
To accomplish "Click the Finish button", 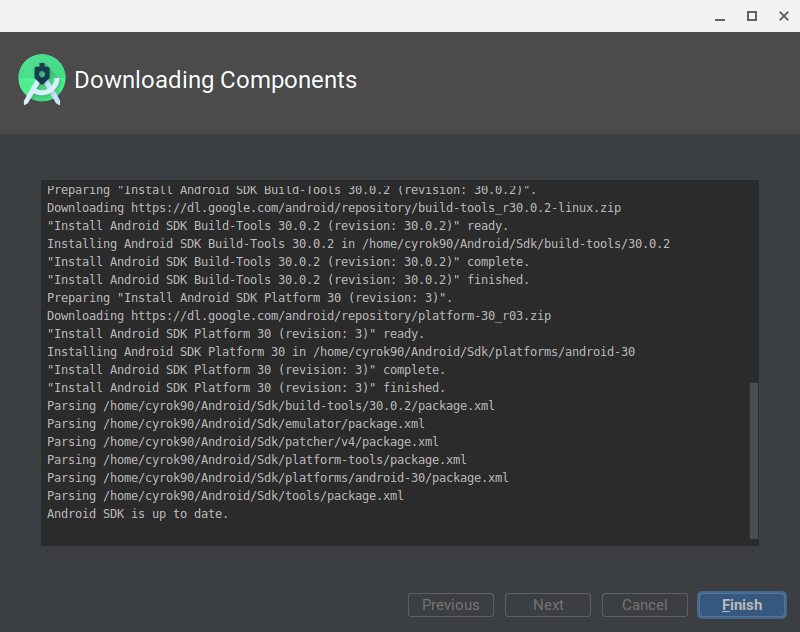I will pyautogui.click(x=742, y=605).
